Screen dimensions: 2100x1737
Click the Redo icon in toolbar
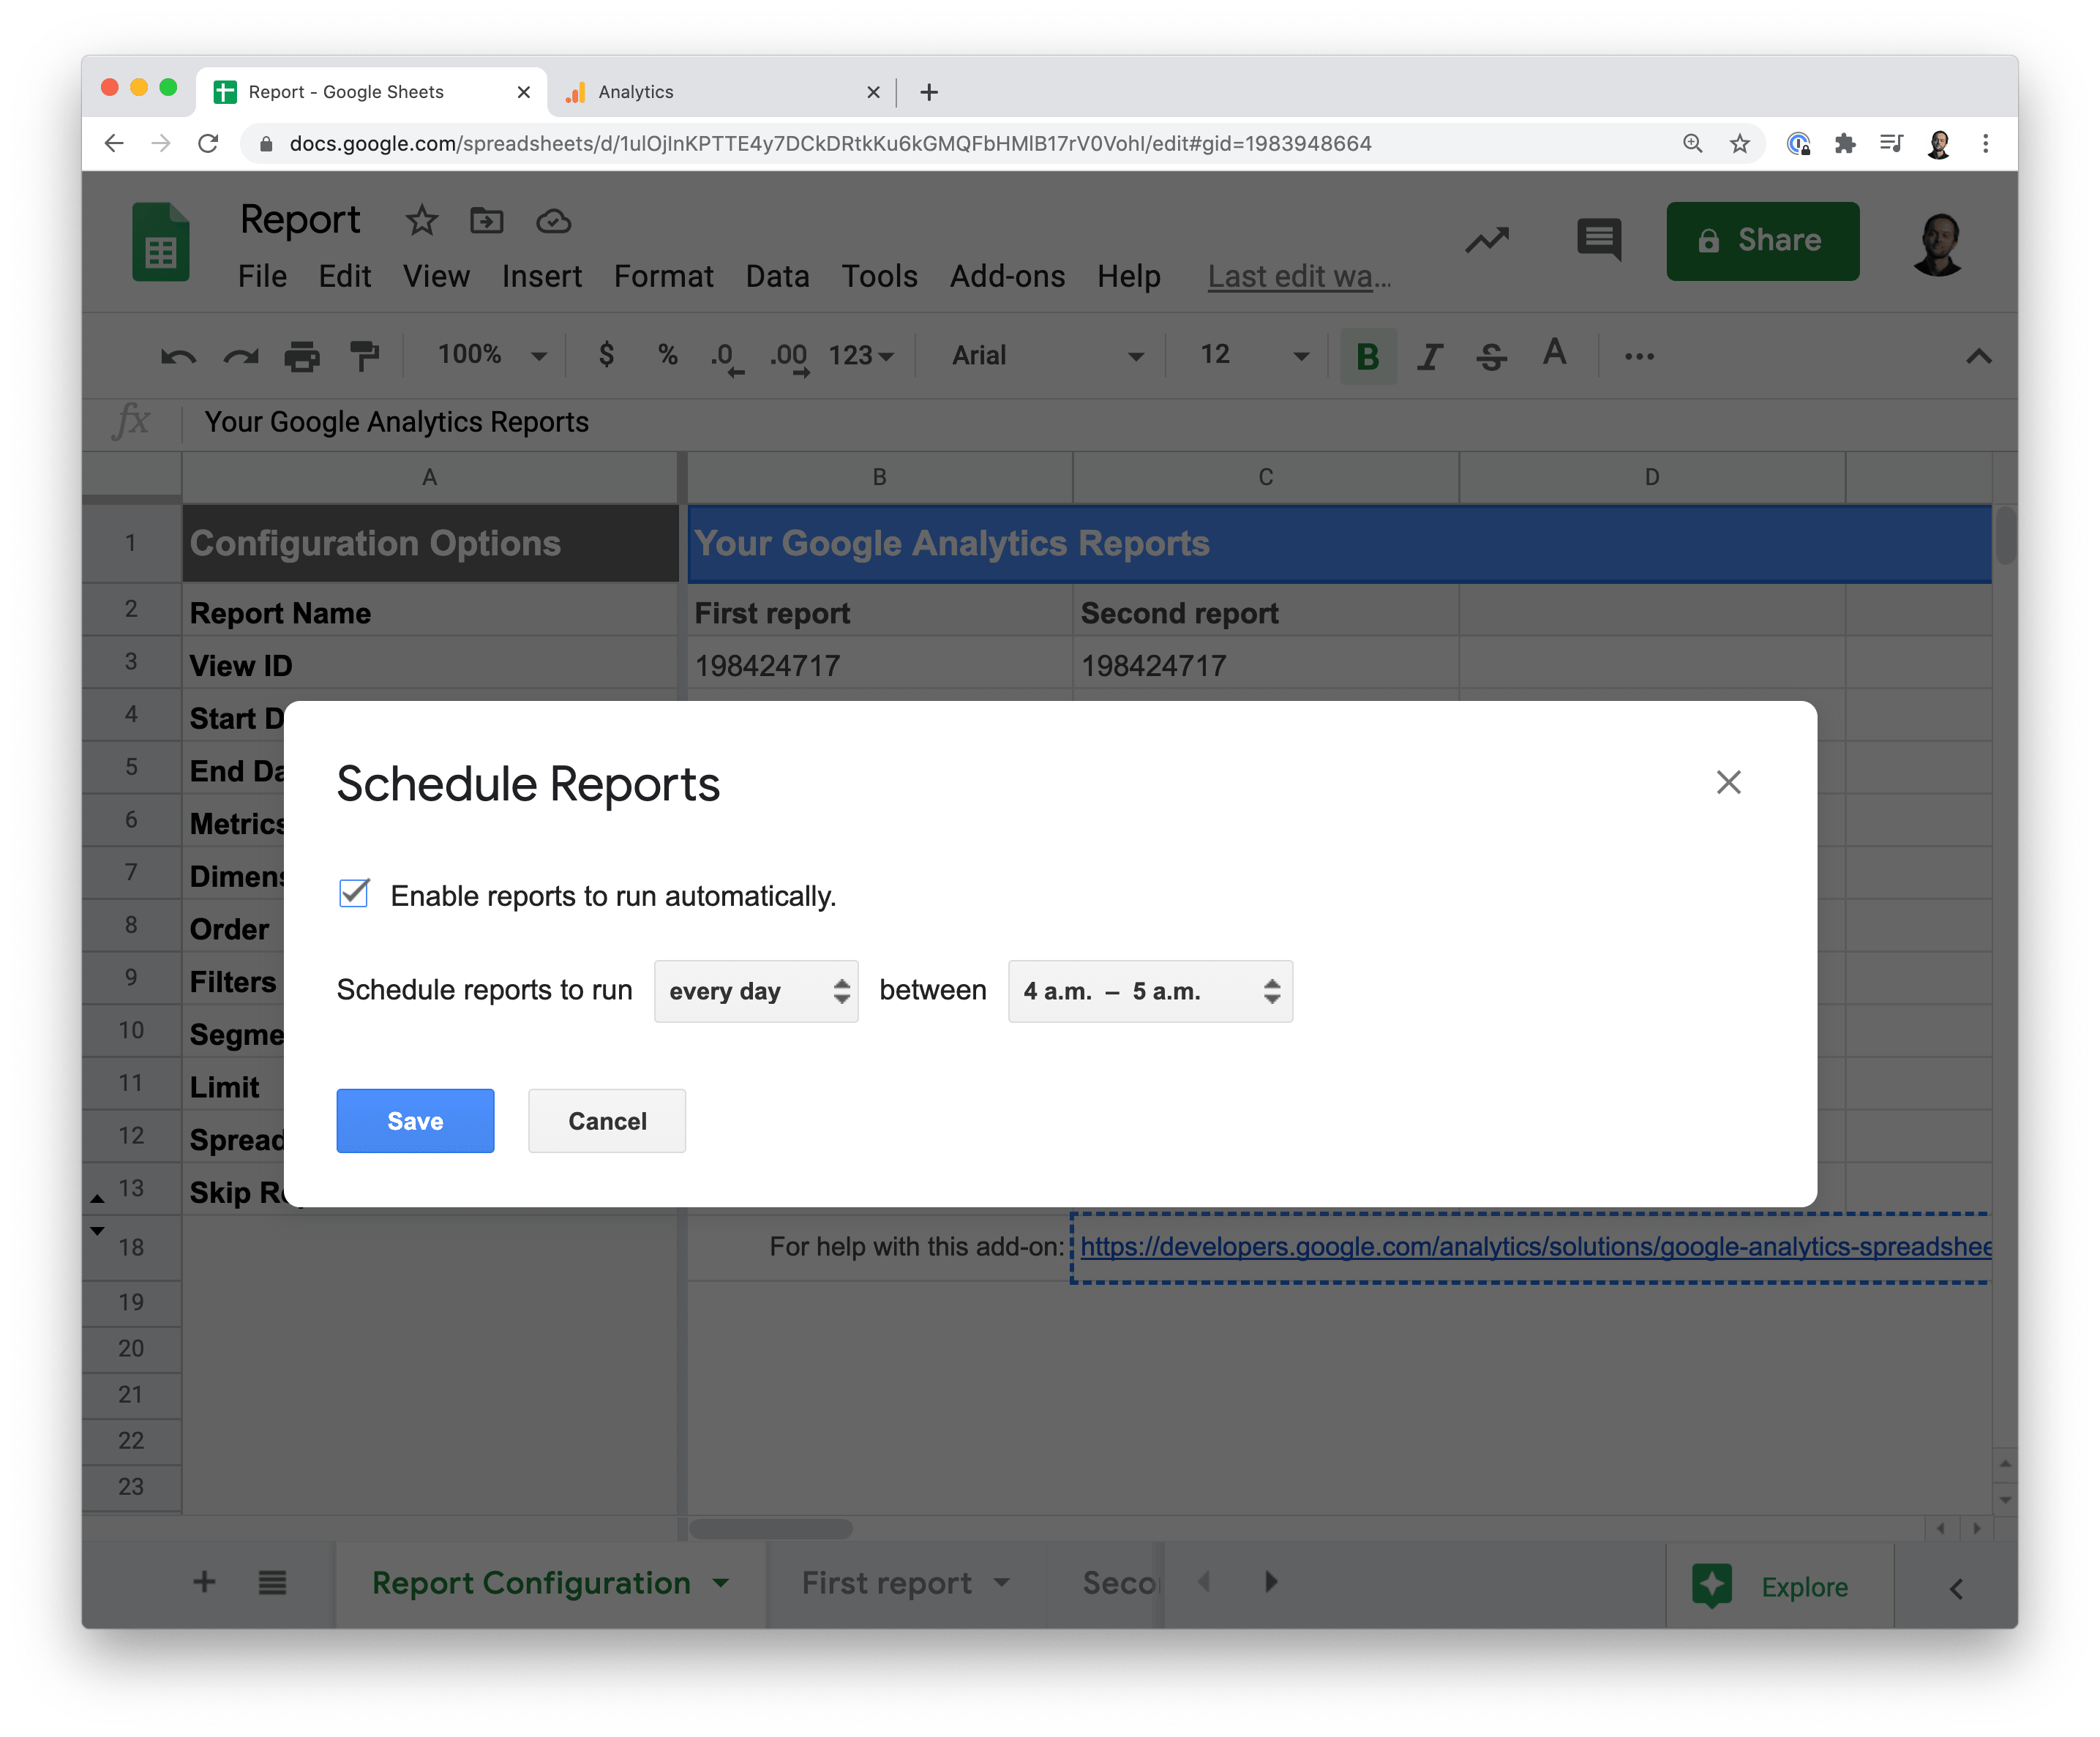click(x=240, y=356)
